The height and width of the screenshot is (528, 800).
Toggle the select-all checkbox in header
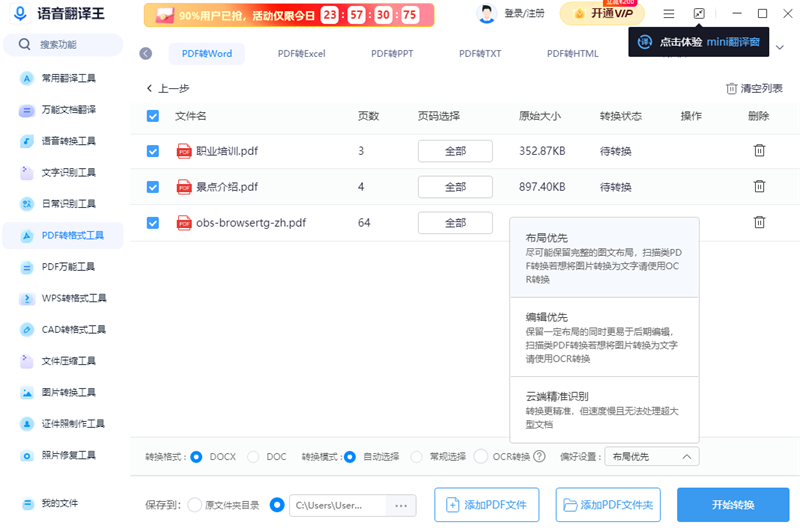tap(153, 116)
